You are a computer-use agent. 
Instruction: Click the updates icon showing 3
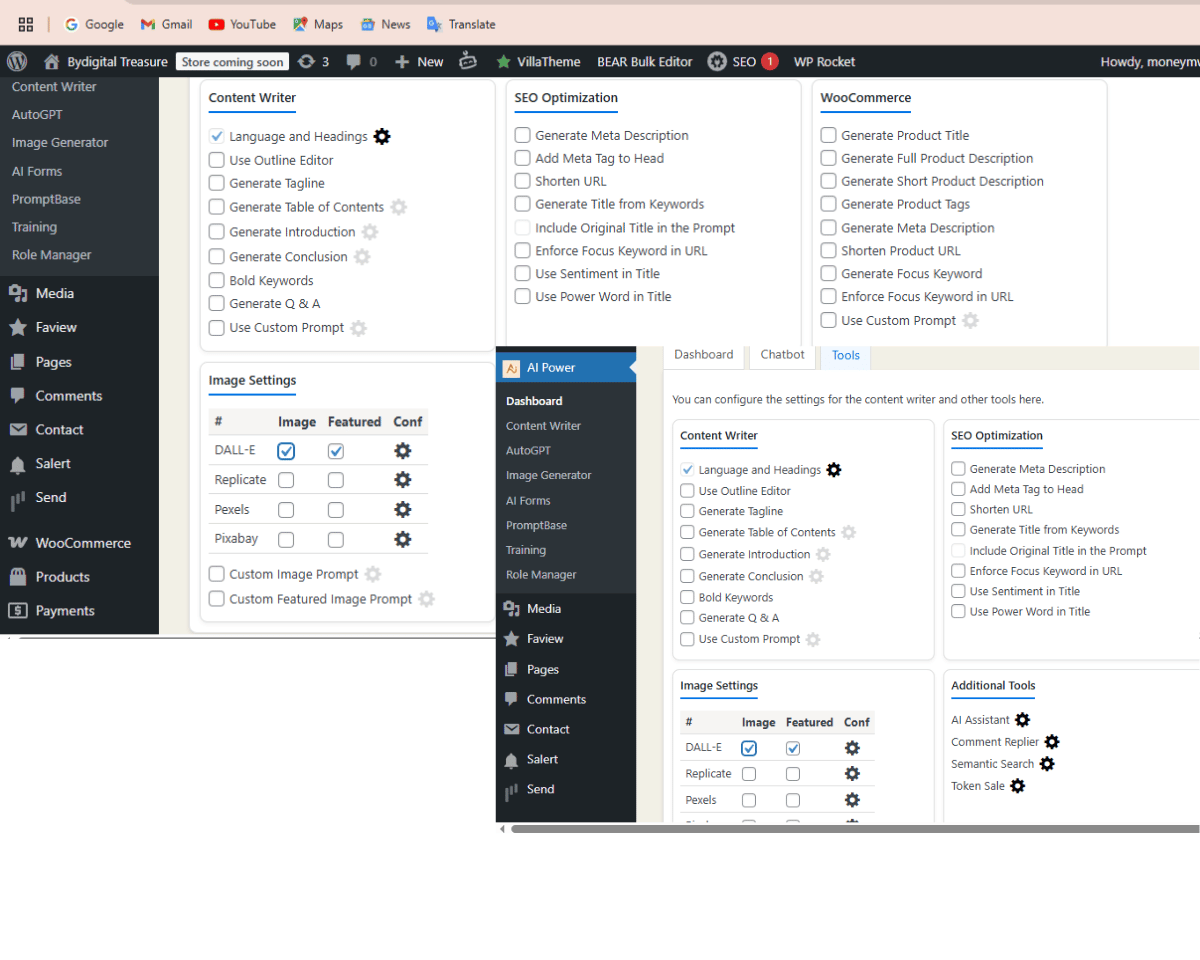click(313, 61)
